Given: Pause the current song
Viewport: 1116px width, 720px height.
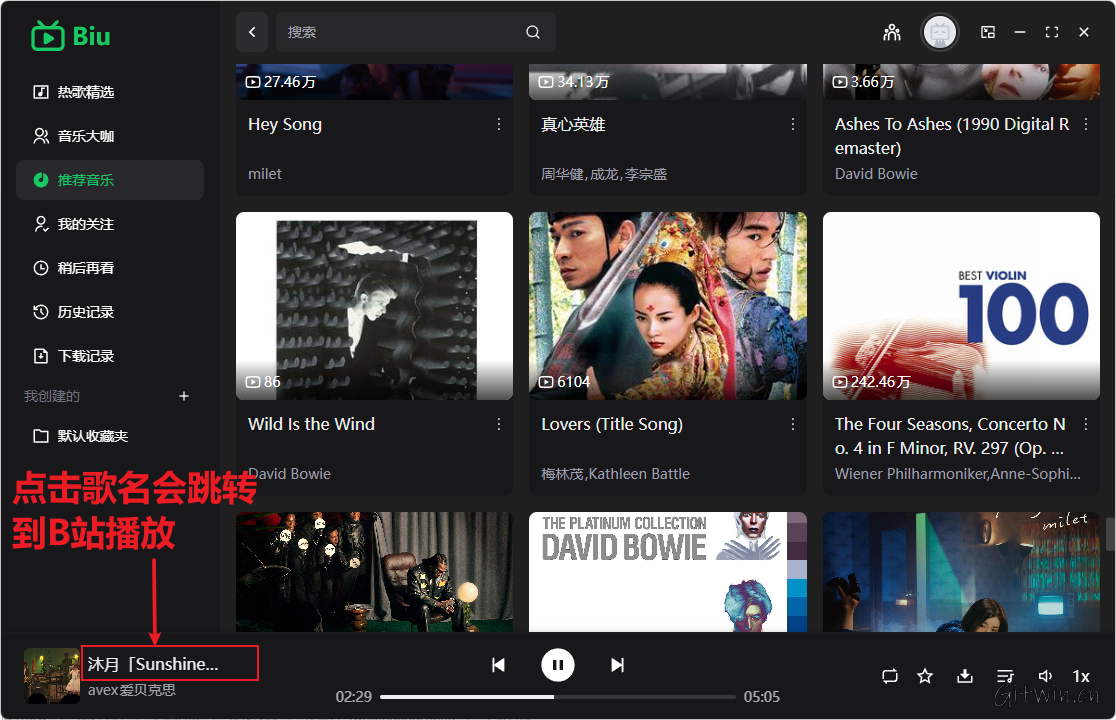Looking at the screenshot, I should point(558,665).
